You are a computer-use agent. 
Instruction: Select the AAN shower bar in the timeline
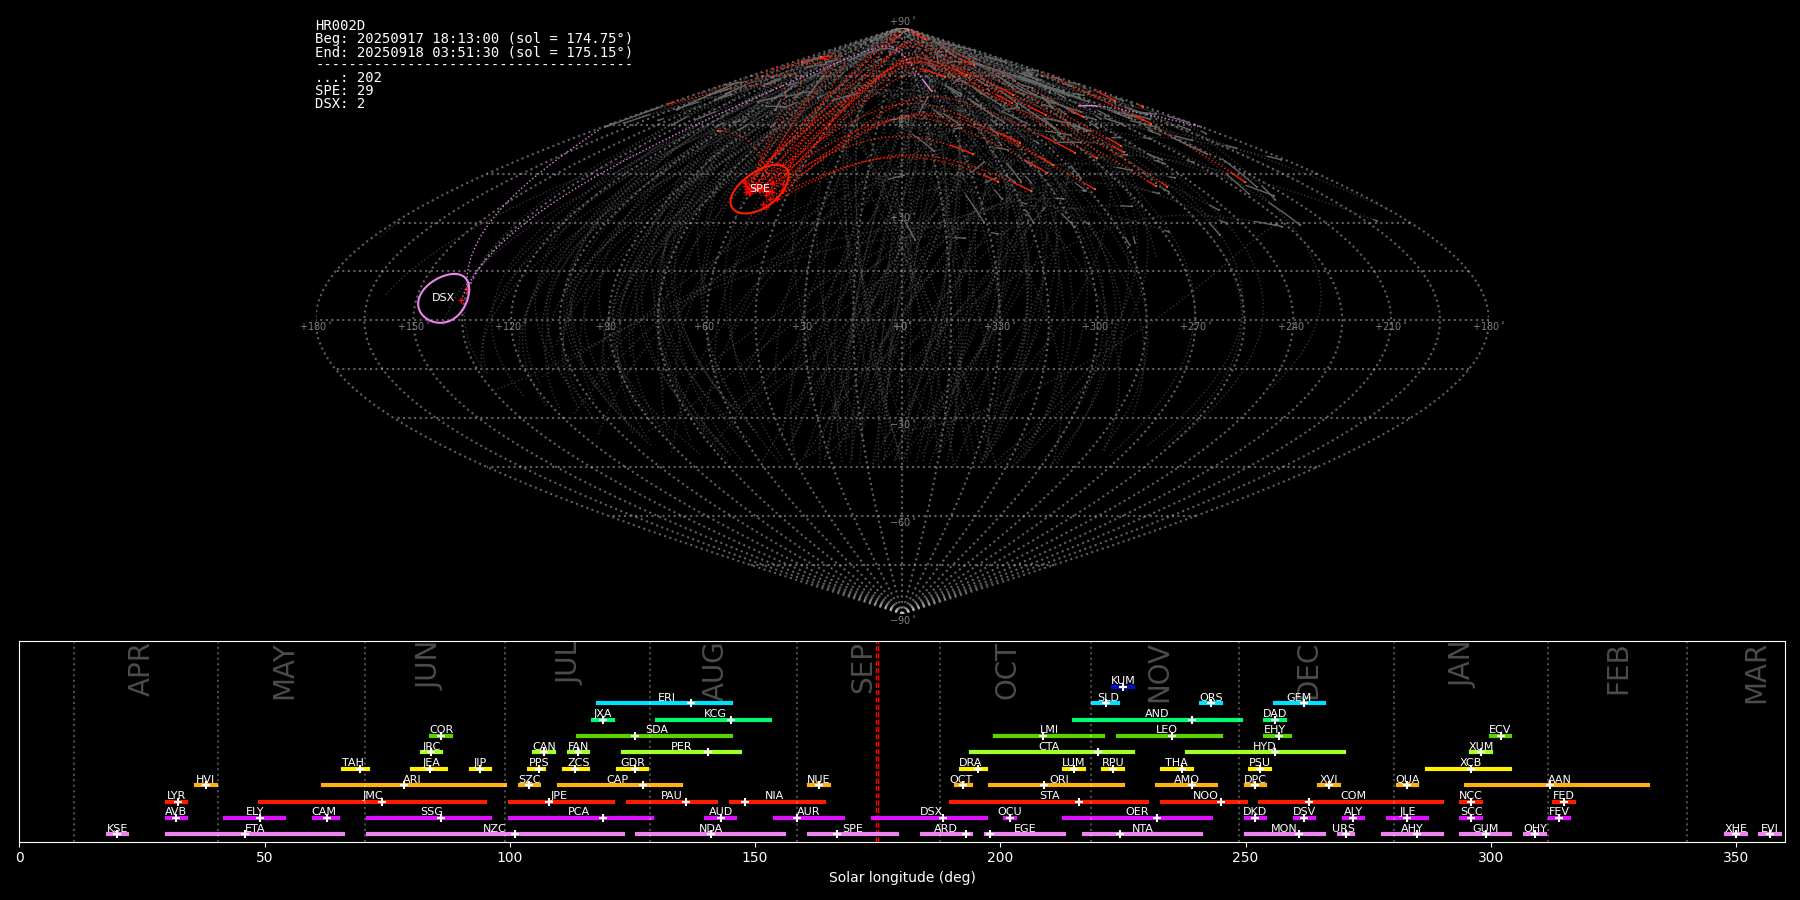[1557, 785]
